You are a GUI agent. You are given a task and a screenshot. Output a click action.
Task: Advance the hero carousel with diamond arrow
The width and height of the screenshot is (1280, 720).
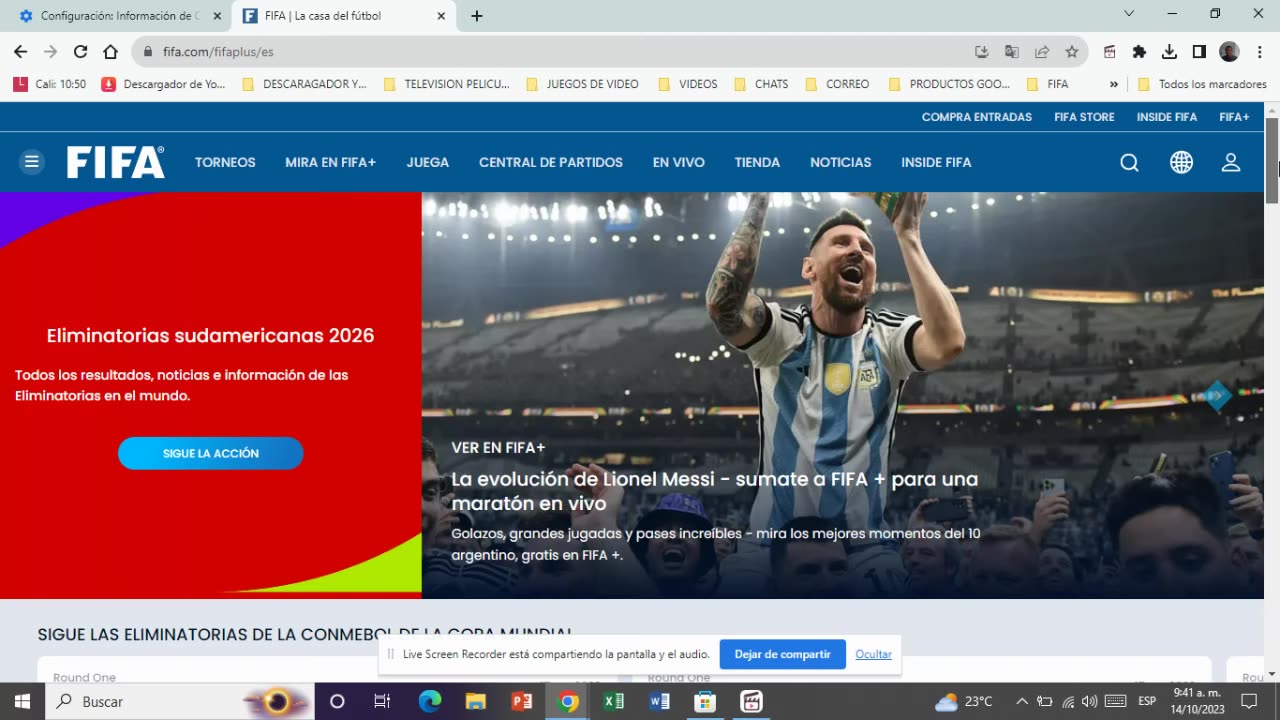(x=1216, y=396)
